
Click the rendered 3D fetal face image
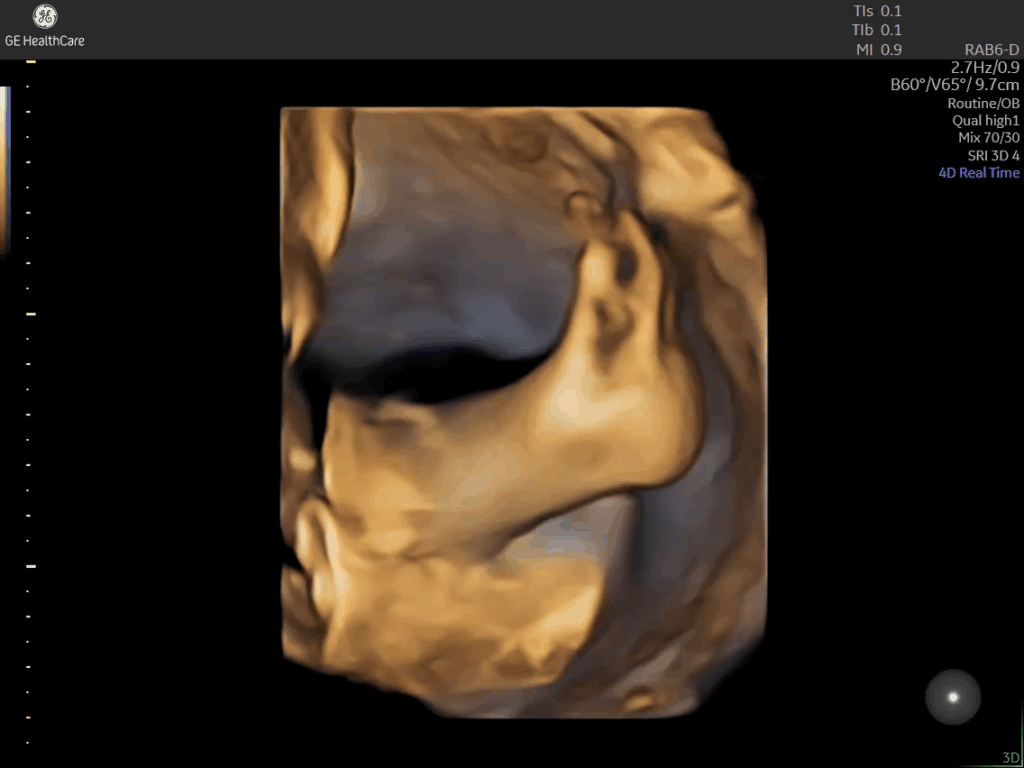(524, 413)
